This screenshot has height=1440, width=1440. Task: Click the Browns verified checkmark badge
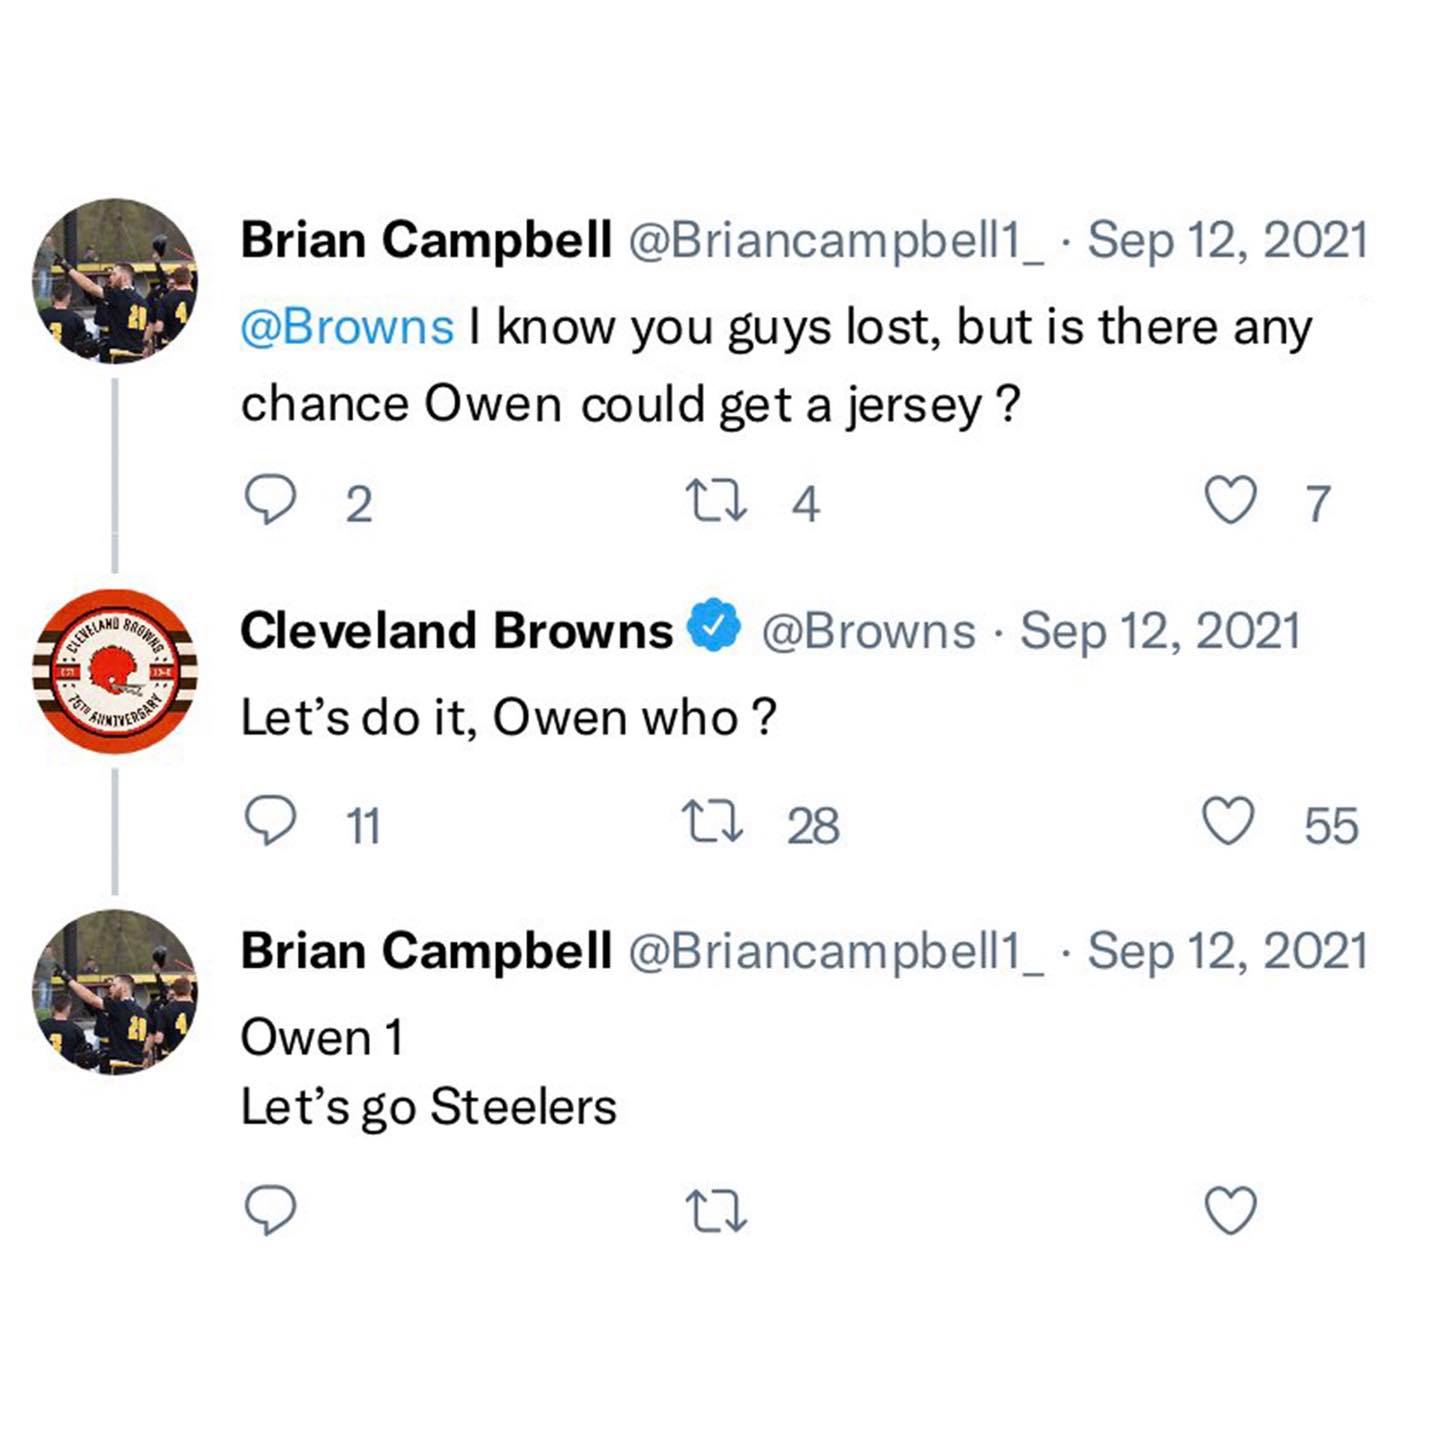click(x=713, y=627)
